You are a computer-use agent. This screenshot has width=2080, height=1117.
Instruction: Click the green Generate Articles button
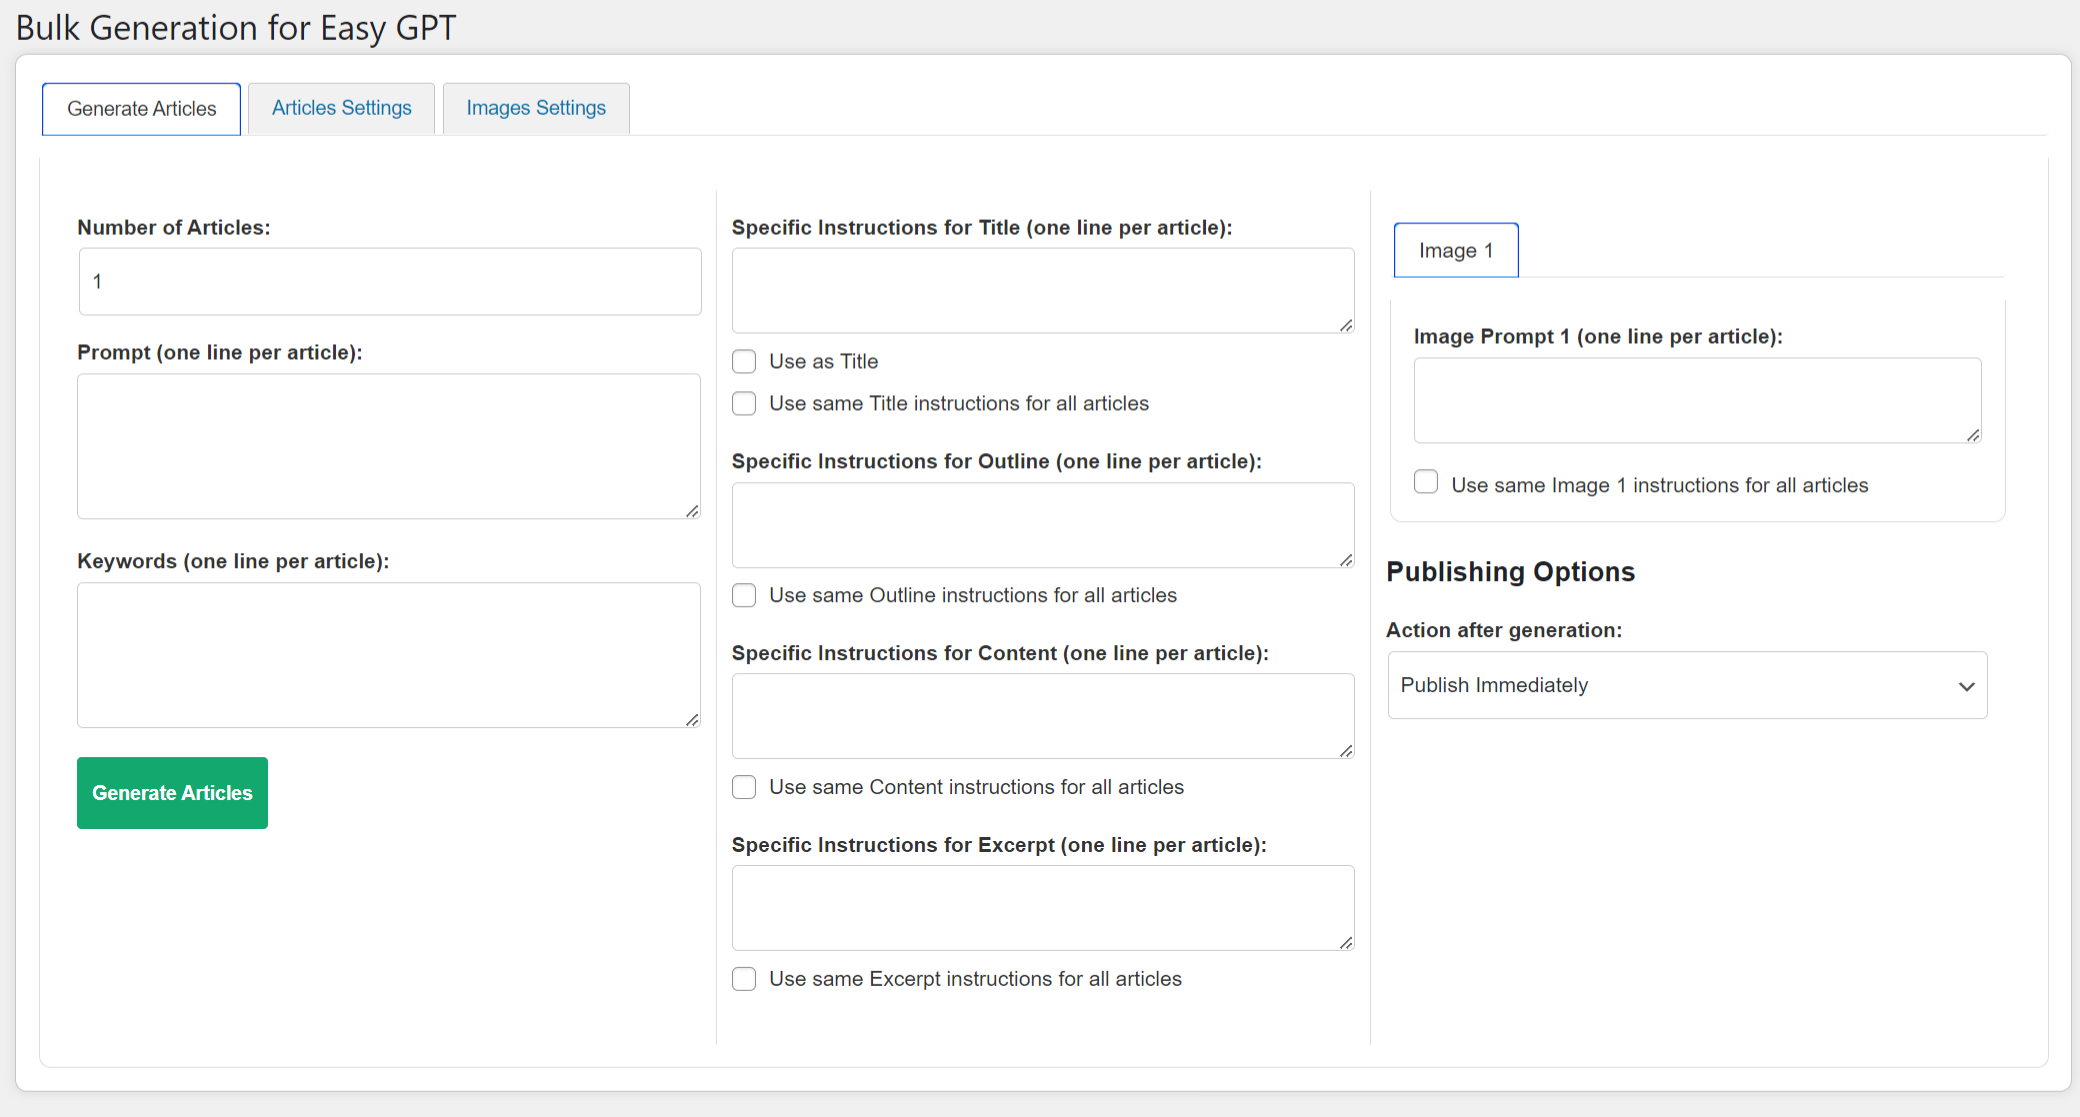pos(172,793)
